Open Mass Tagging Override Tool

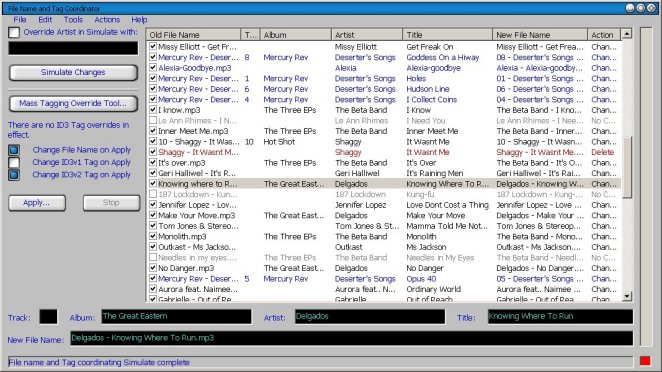pos(73,103)
